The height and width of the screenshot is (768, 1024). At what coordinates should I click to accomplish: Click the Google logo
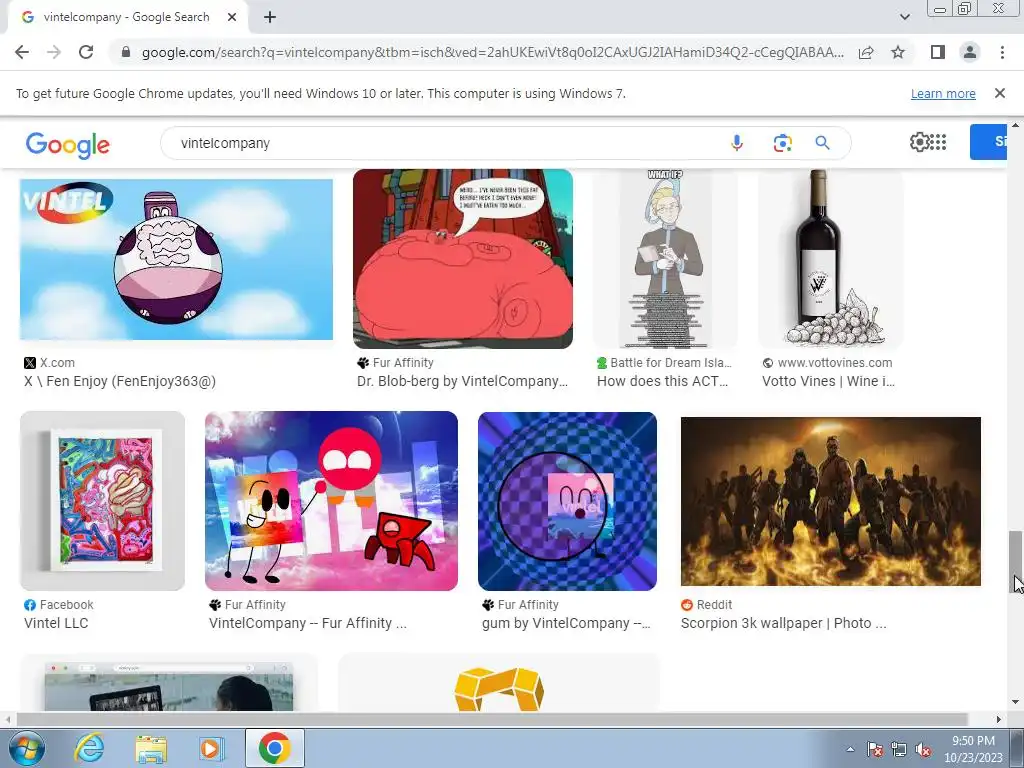(68, 144)
